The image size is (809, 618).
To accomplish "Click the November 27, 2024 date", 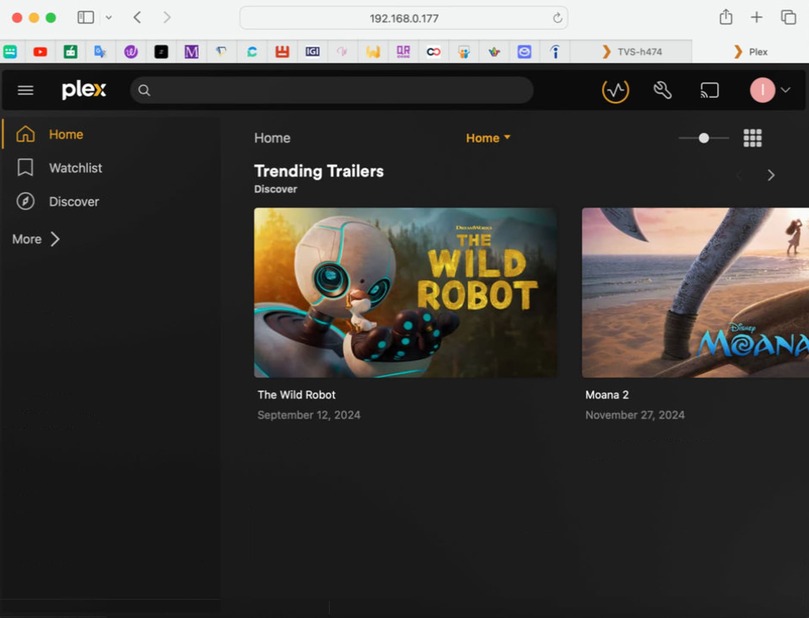I will 635,415.
